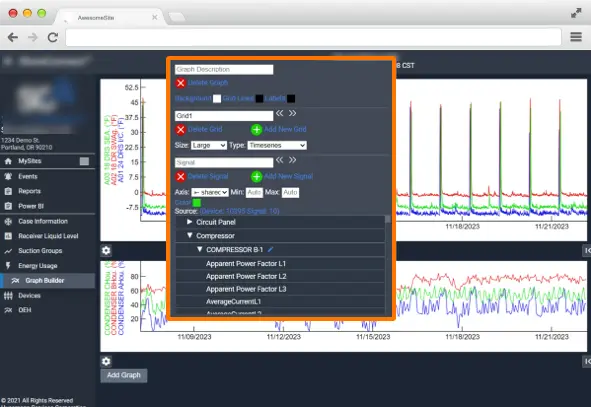Click the Signal name input field
Screen dimensions: 591x407
224,162
